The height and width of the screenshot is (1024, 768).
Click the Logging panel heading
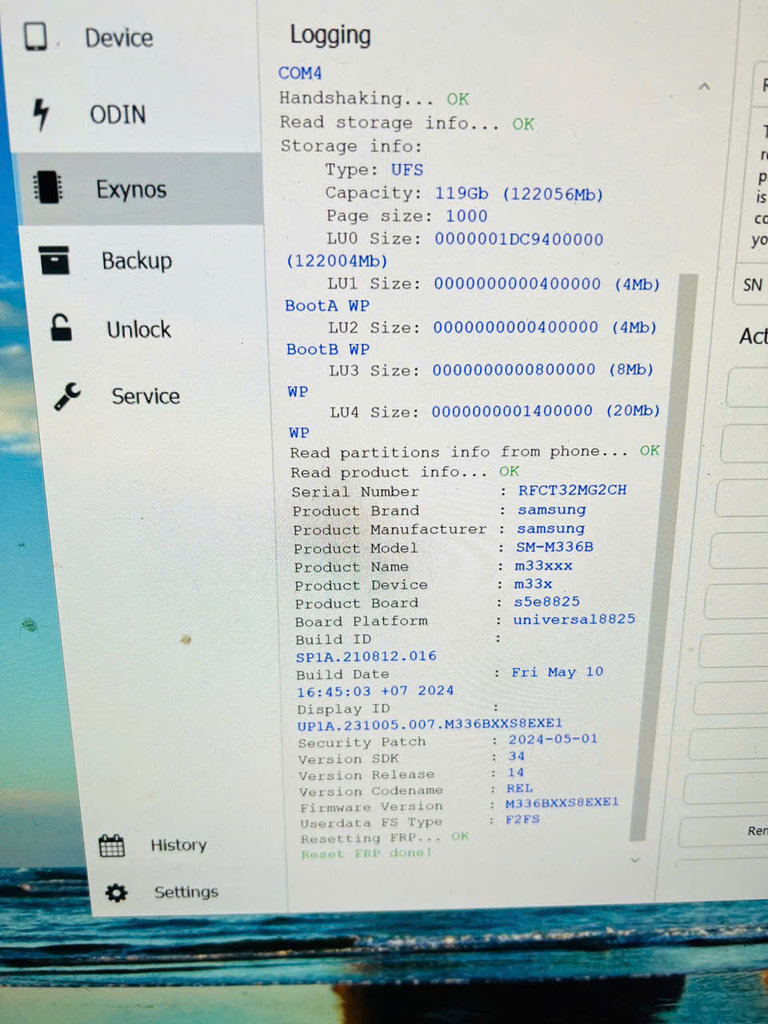click(x=330, y=35)
